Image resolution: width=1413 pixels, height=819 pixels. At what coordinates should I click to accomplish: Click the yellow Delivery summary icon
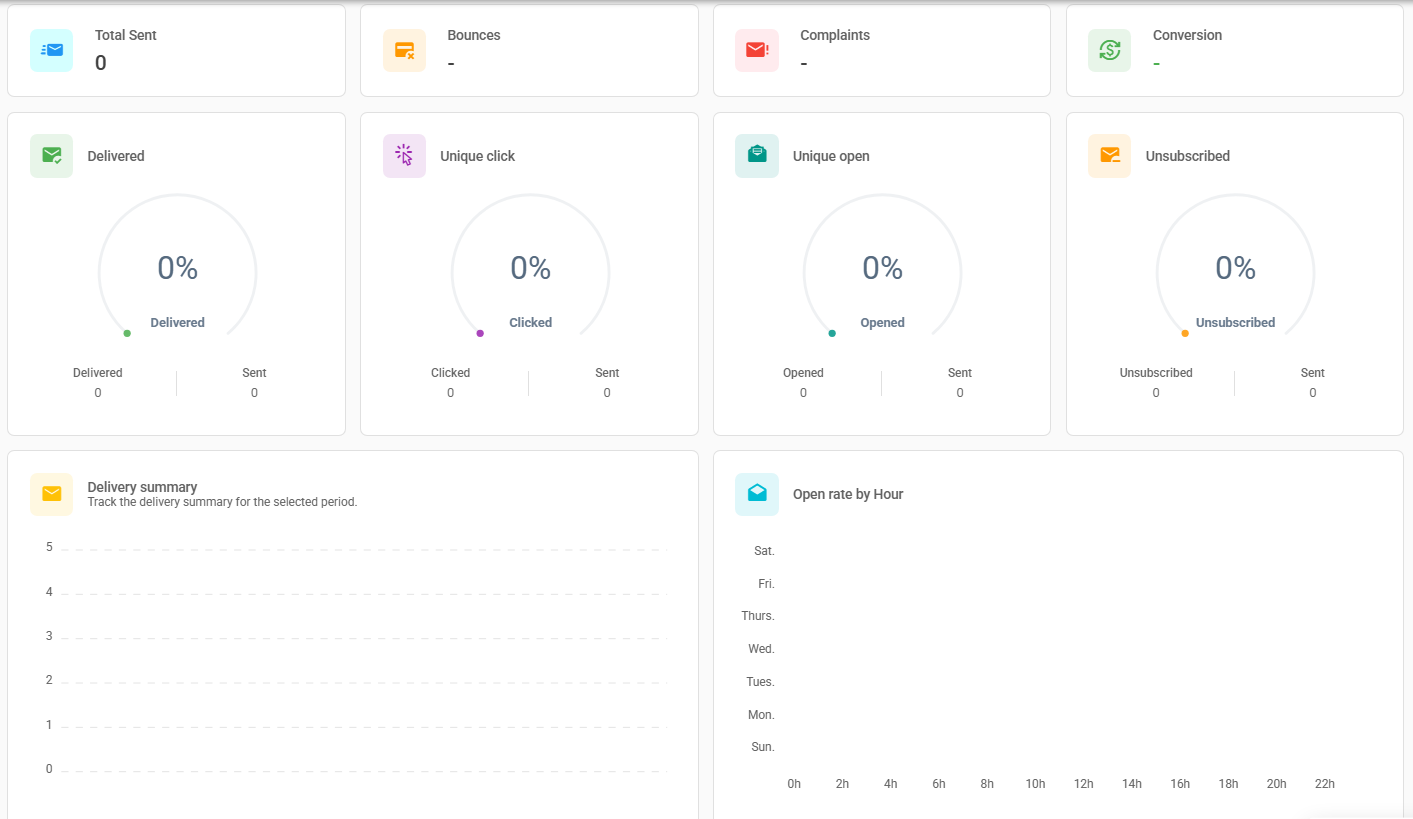point(52,494)
